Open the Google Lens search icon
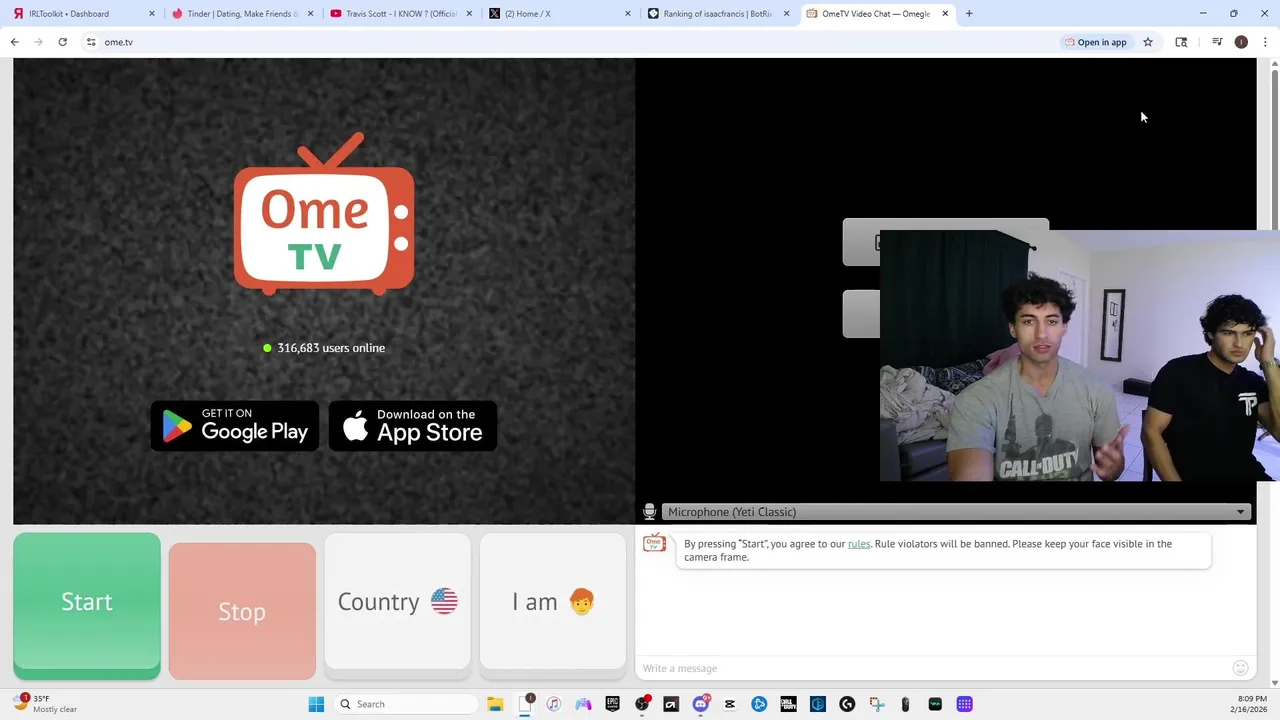The width and height of the screenshot is (1280, 720). point(1181,42)
